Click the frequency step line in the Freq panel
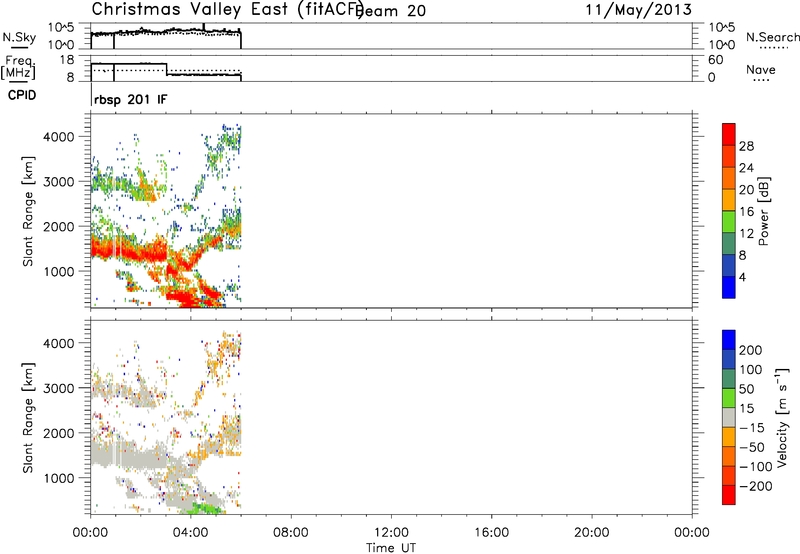800x554 pixels. (x=167, y=69)
